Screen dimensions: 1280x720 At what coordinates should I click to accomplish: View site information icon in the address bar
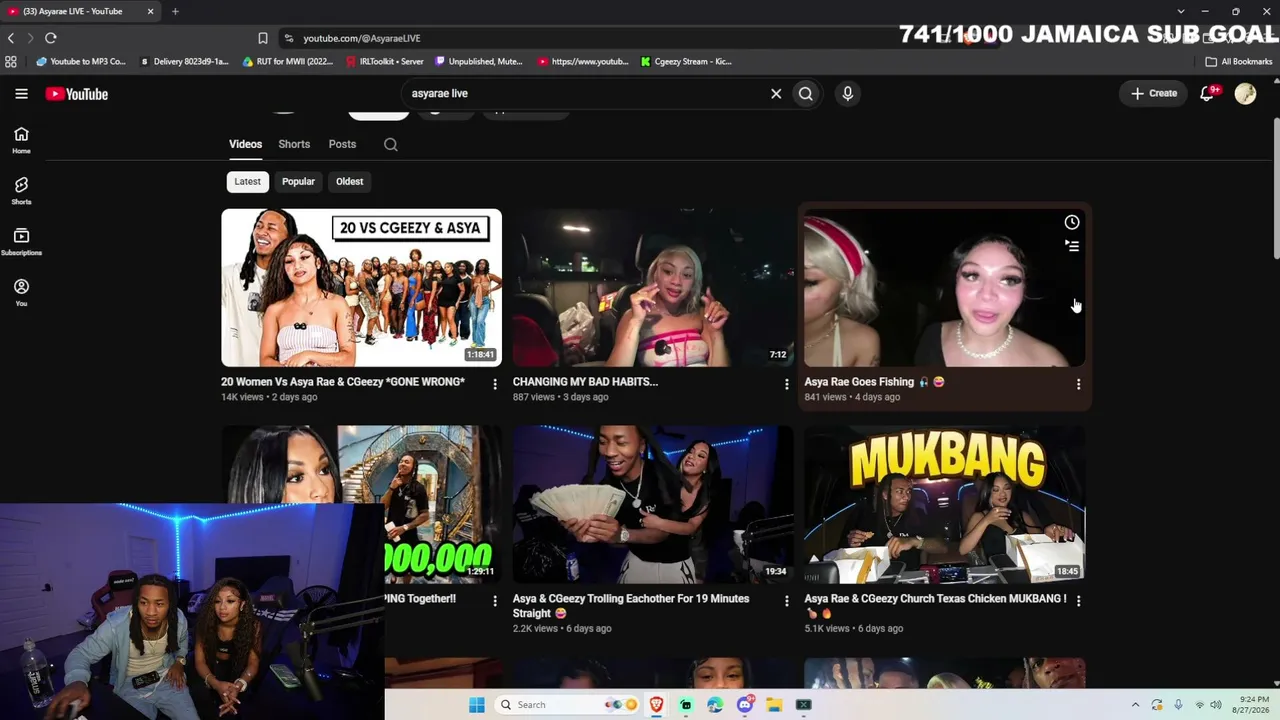[289, 38]
